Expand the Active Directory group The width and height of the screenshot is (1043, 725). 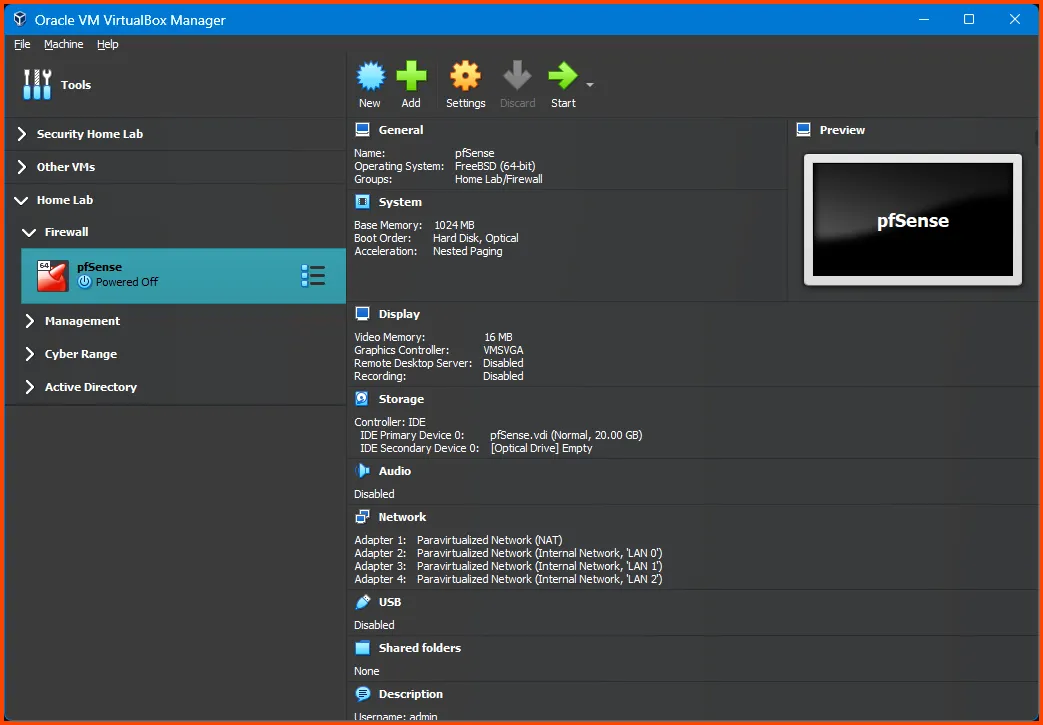30,387
